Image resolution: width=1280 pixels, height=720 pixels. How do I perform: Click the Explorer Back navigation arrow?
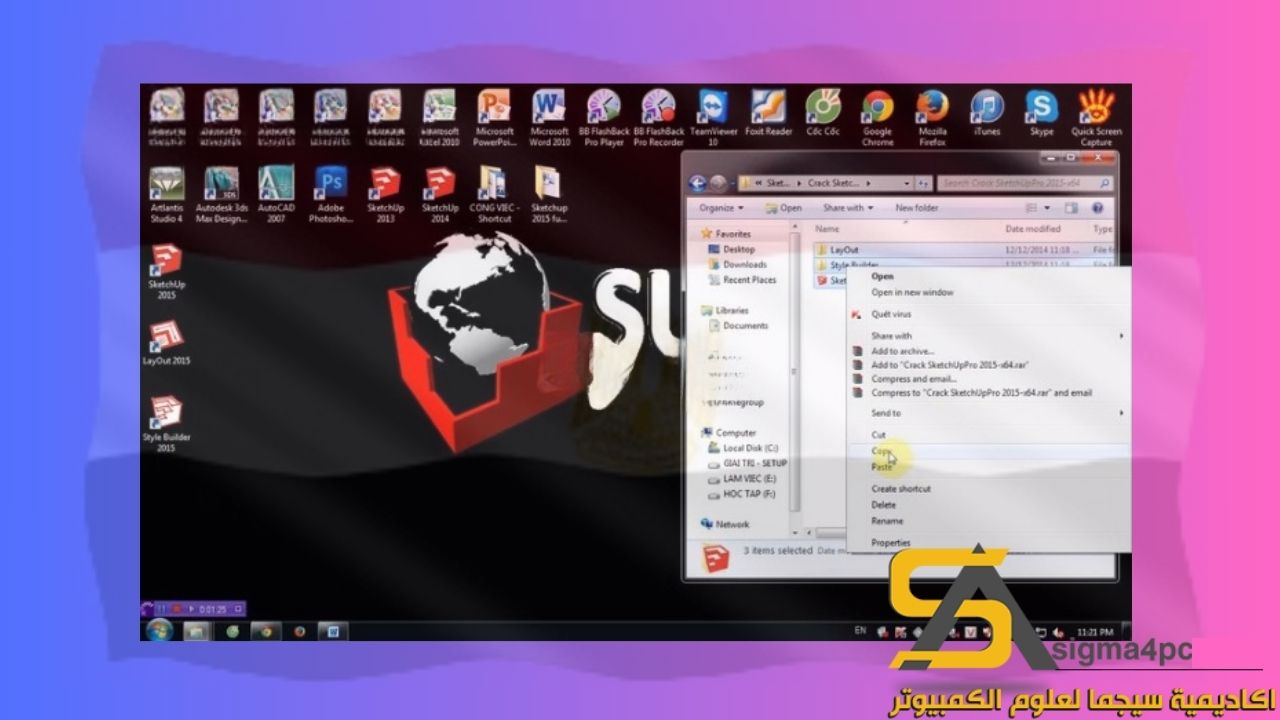pyautogui.click(x=698, y=184)
